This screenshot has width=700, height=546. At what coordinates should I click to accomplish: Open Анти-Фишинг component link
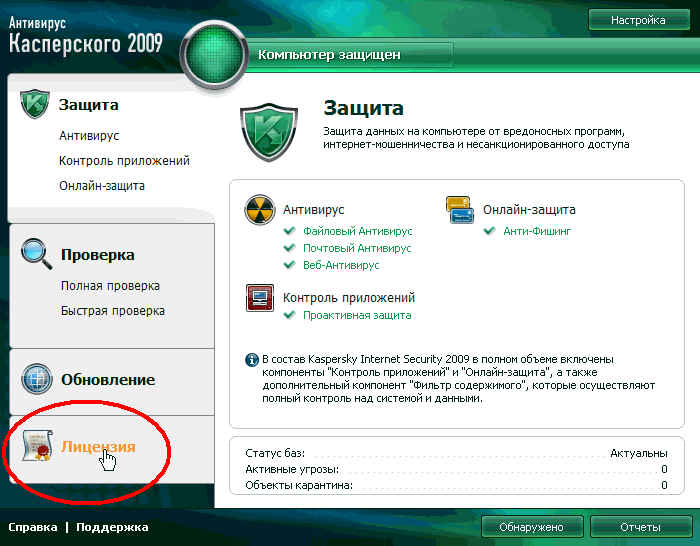[537, 231]
